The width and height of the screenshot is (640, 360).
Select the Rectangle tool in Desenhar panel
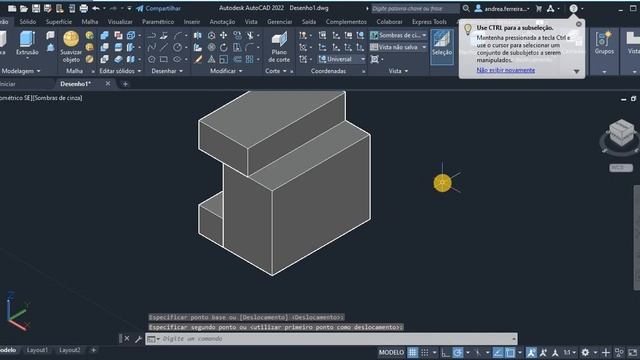(x=164, y=59)
